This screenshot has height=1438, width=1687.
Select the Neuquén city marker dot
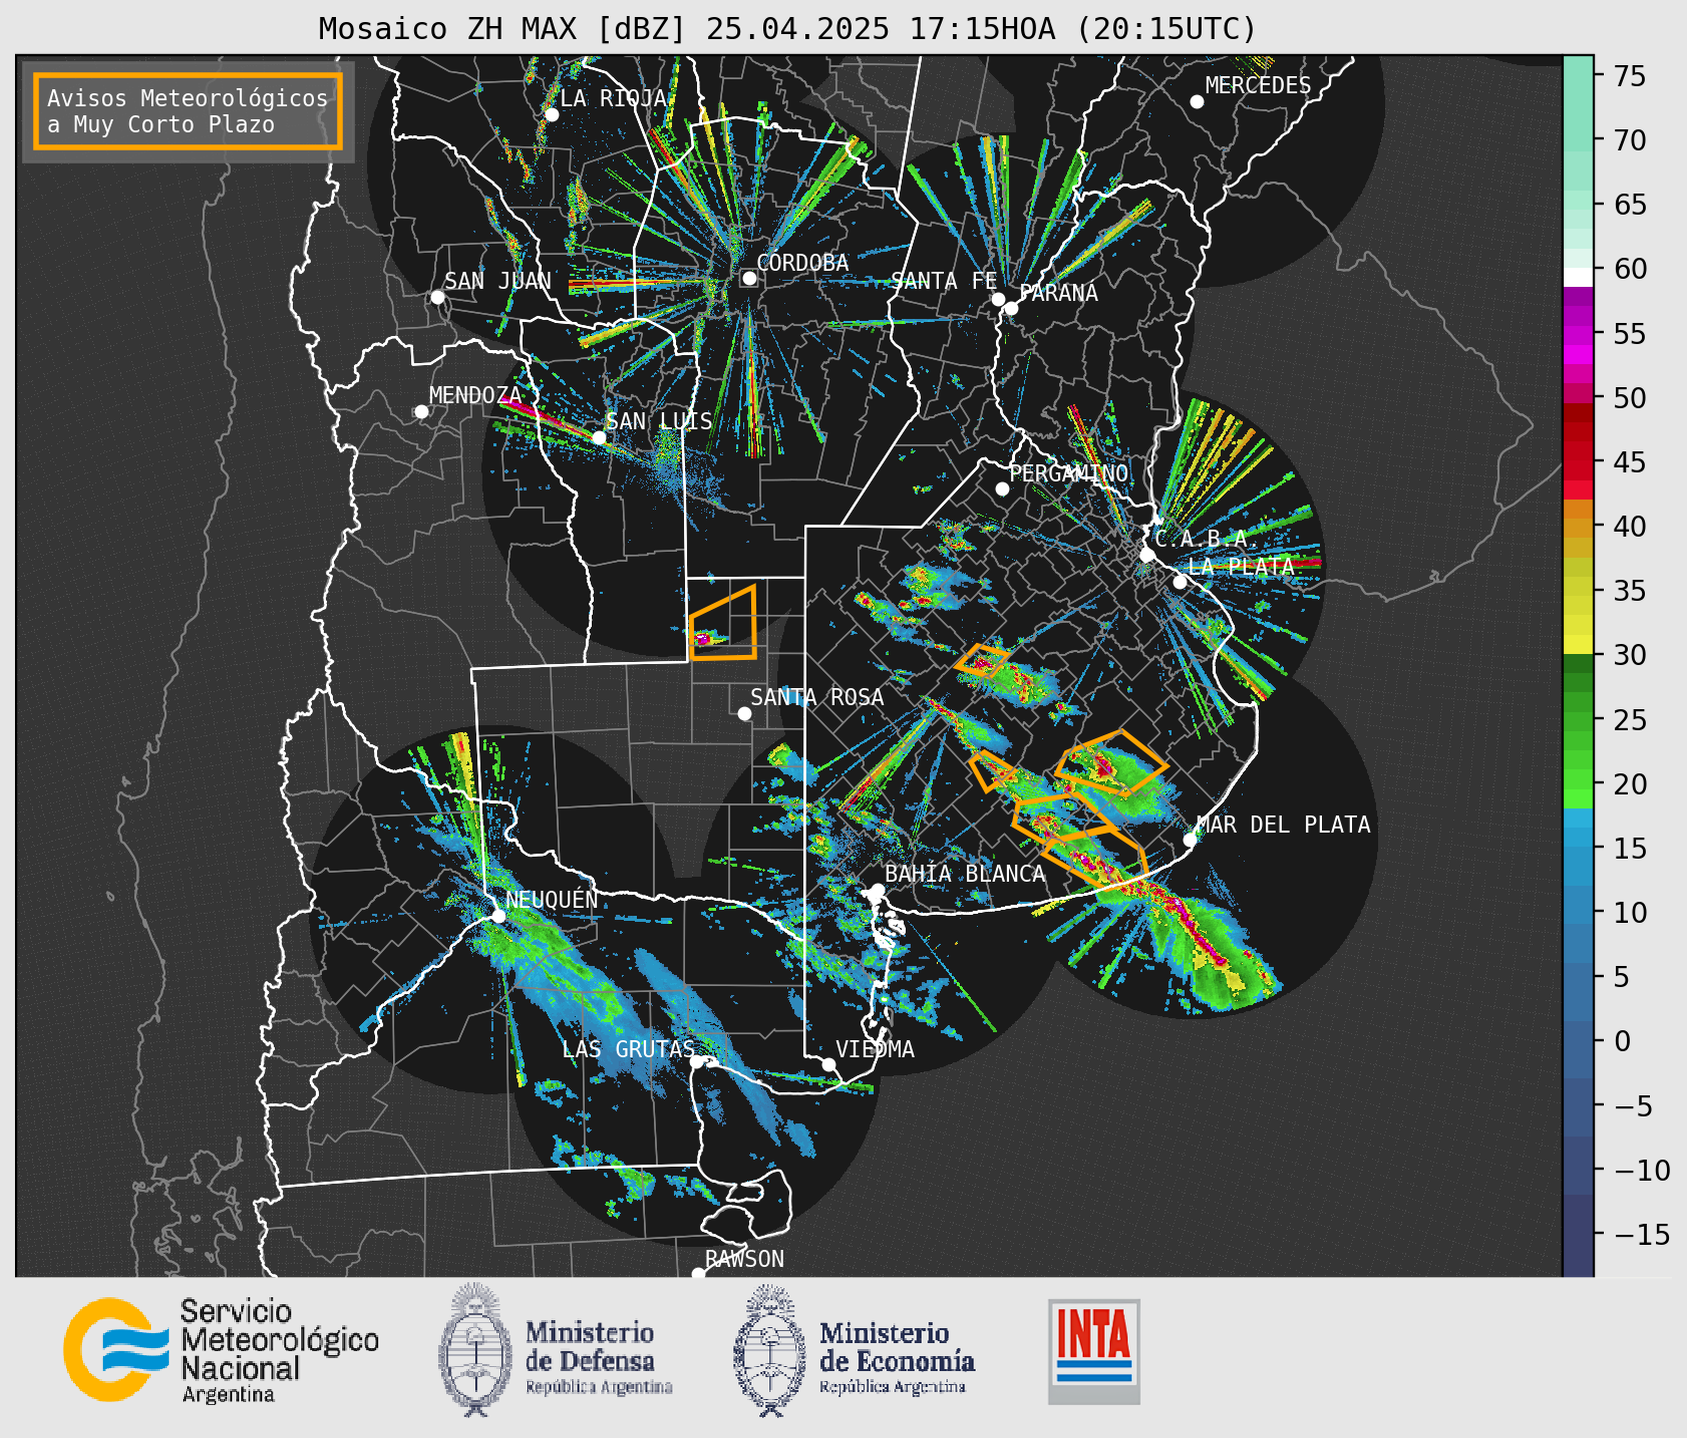pos(498,916)
